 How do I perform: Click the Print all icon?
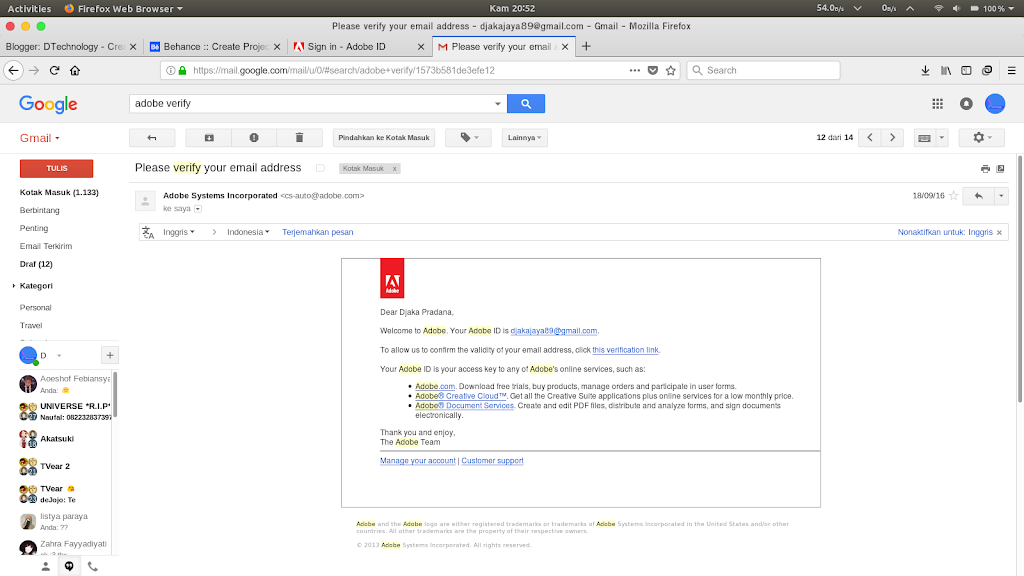click(985, 169)
